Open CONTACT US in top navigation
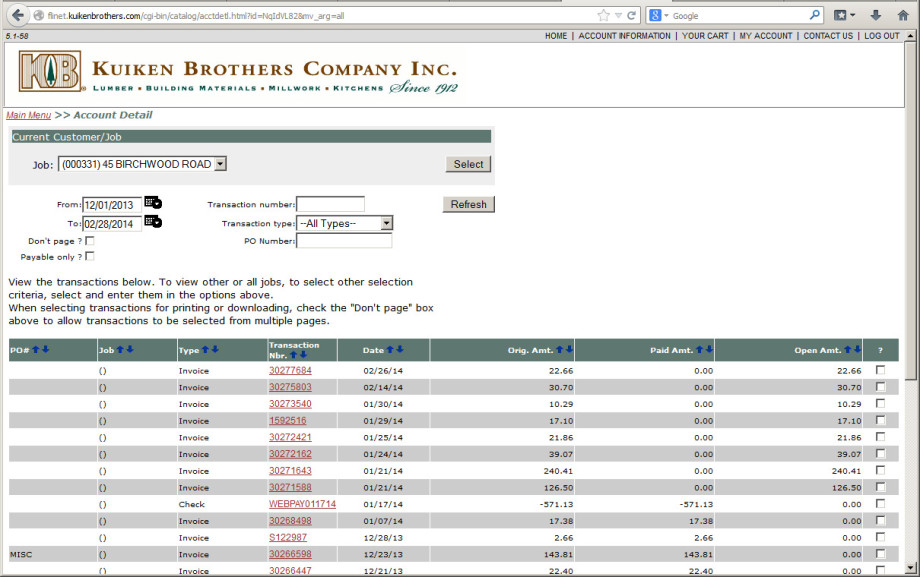The height and width of the screenshot is (577, 920). click(828, 36)
